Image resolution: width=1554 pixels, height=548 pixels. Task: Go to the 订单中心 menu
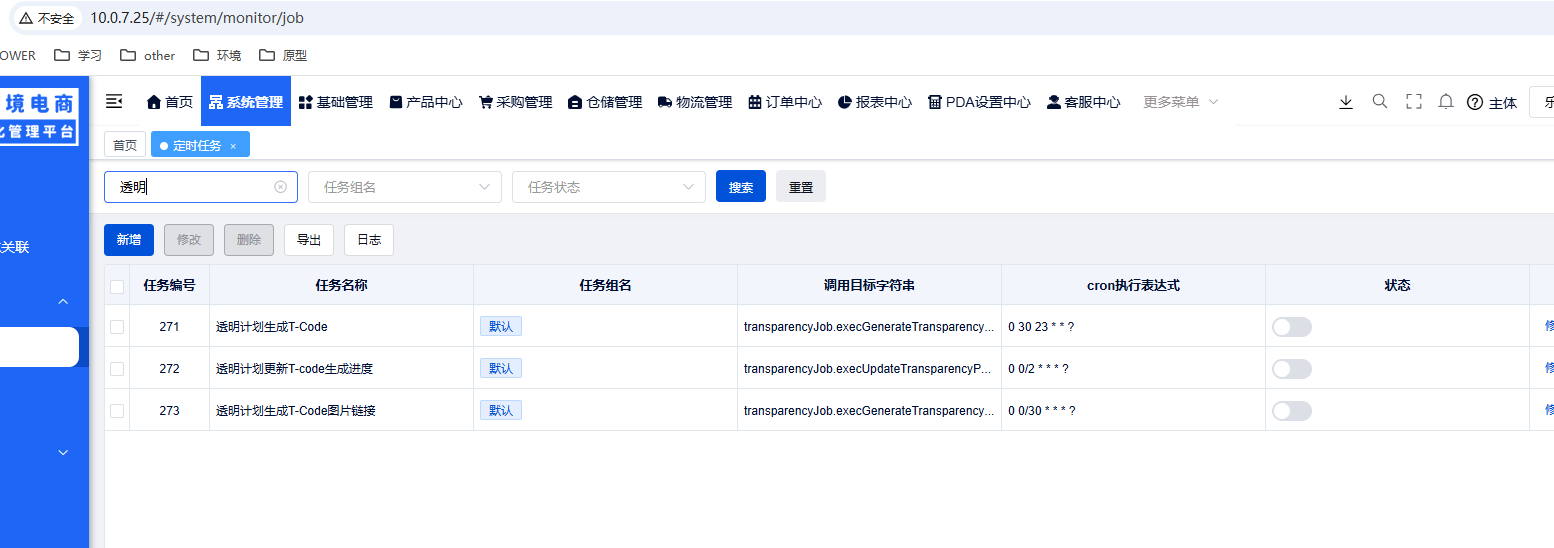click(785, 102)
